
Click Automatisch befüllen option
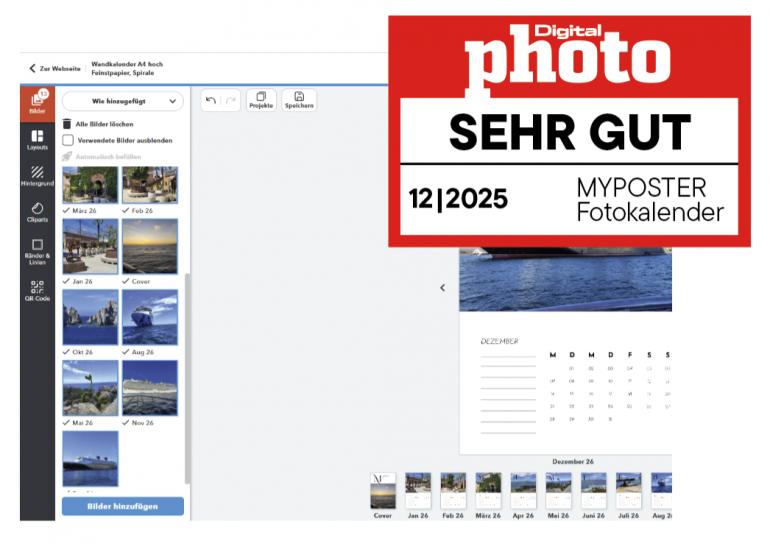pos(102,157)
